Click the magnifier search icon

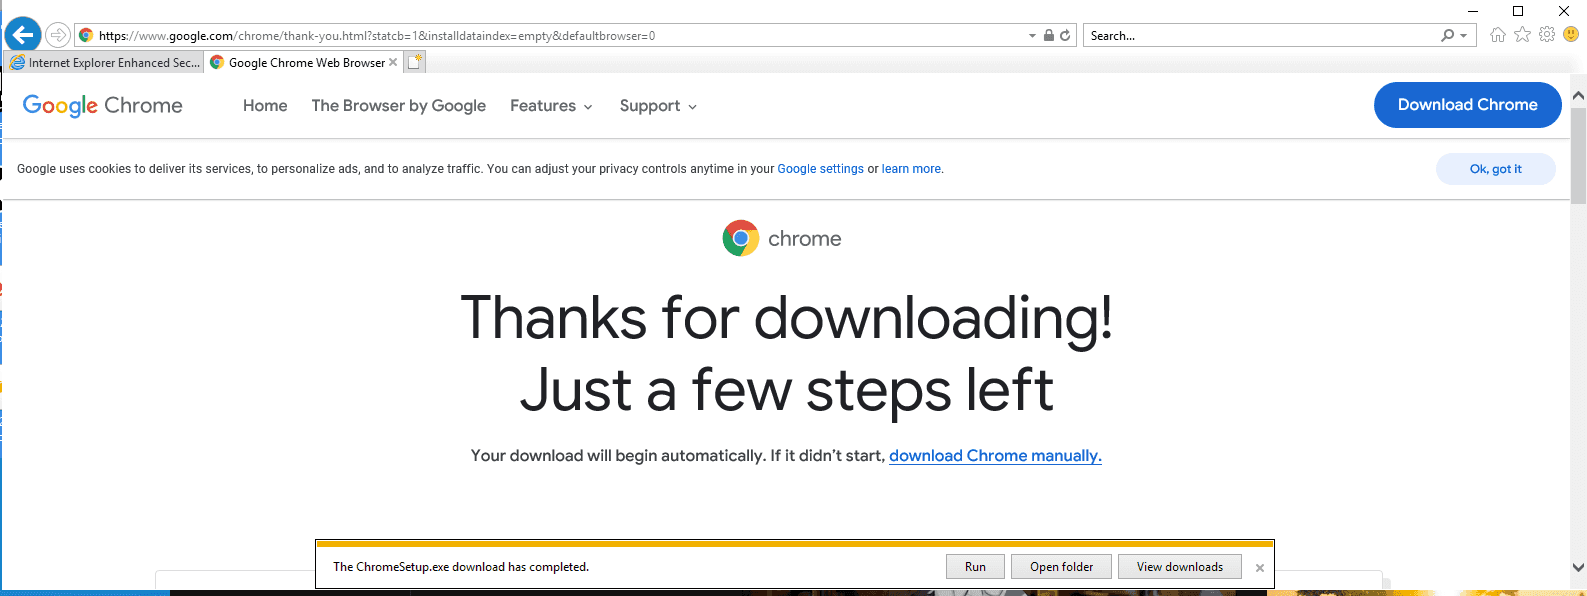click(1447, 35)
